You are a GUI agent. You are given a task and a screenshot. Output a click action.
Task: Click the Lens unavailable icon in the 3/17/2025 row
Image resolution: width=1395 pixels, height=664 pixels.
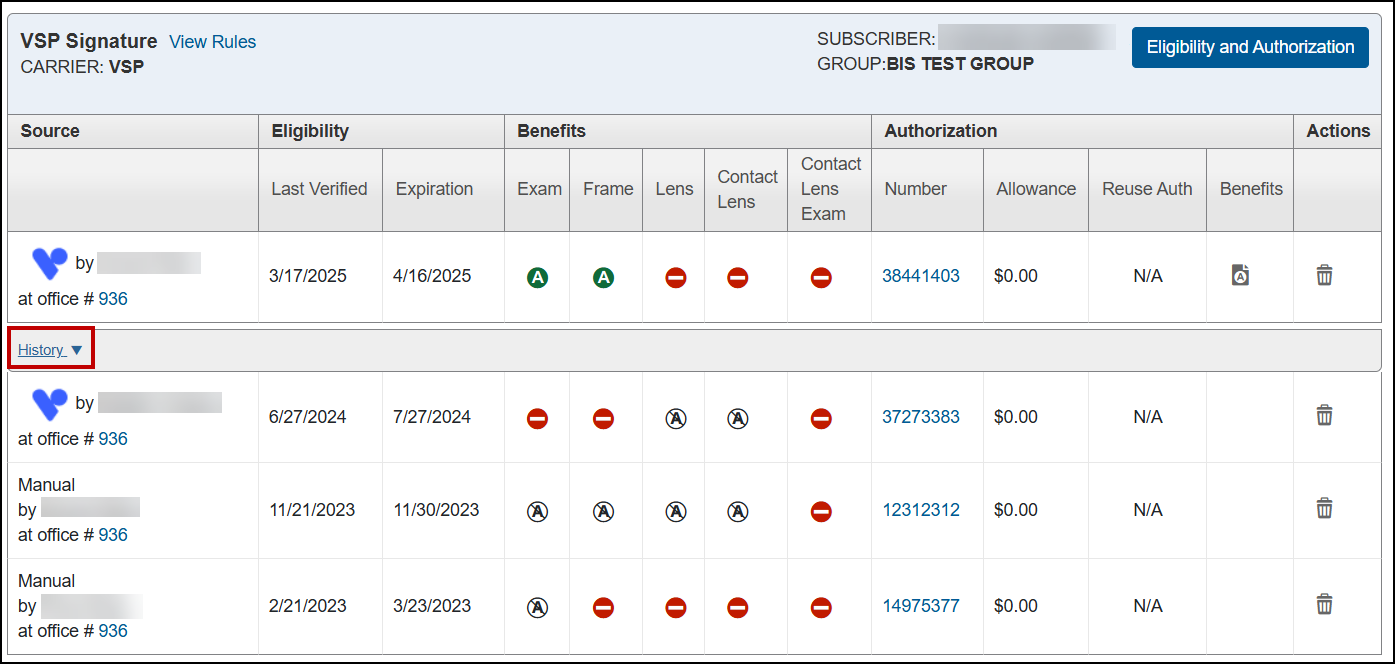676,278
